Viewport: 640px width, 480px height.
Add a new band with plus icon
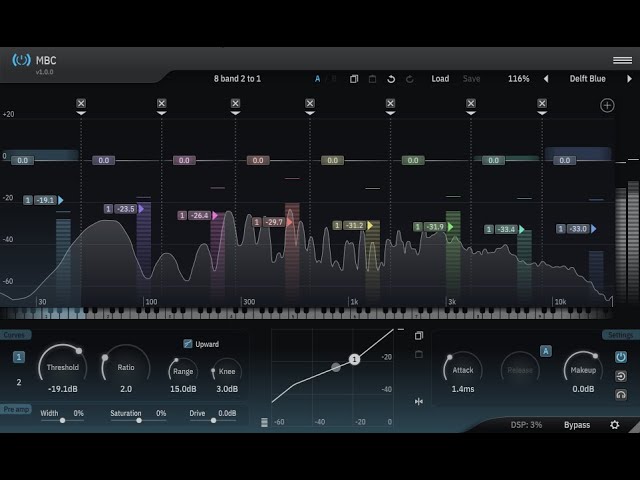click(607, 105)
